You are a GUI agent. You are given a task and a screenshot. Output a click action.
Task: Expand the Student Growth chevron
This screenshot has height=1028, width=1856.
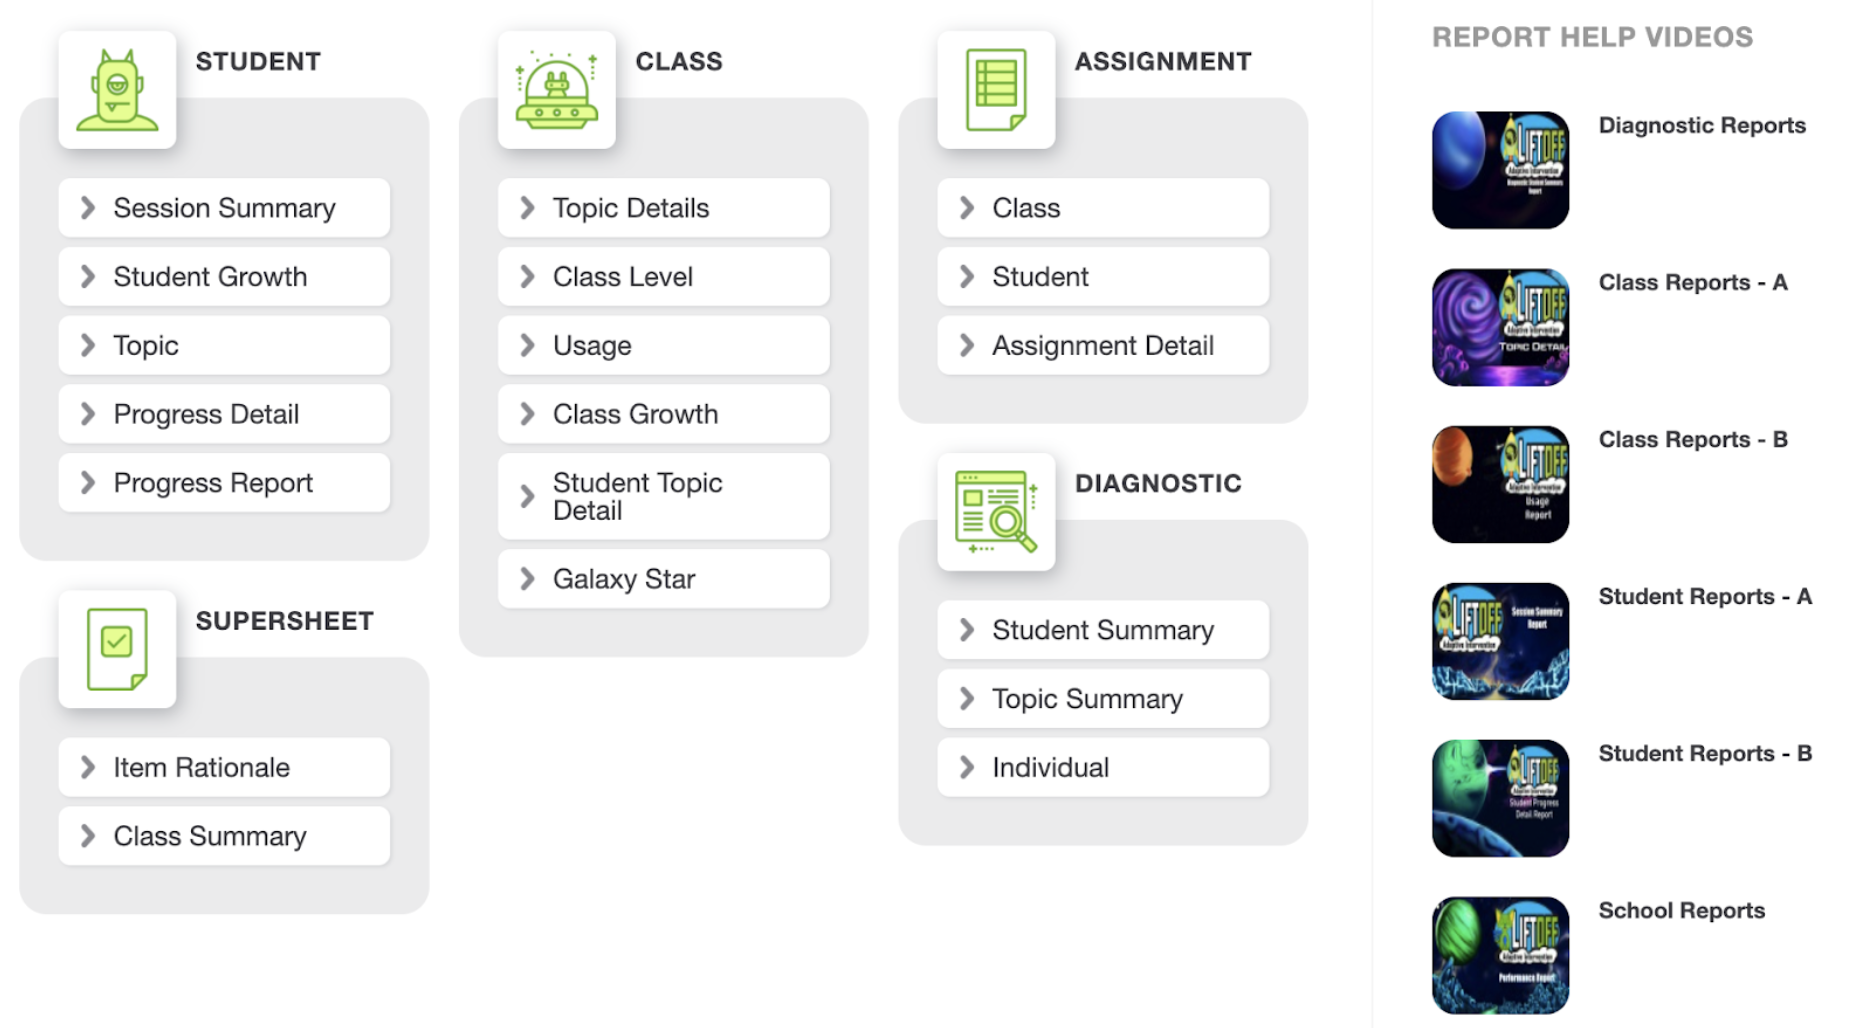point(88,277)
